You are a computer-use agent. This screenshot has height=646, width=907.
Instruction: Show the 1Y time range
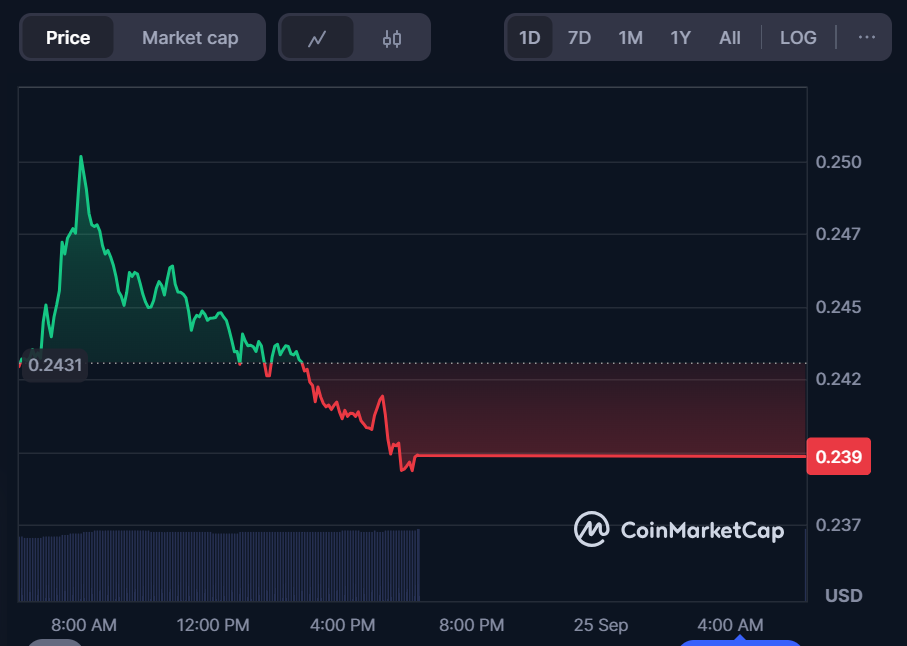[x=680, y=38]
